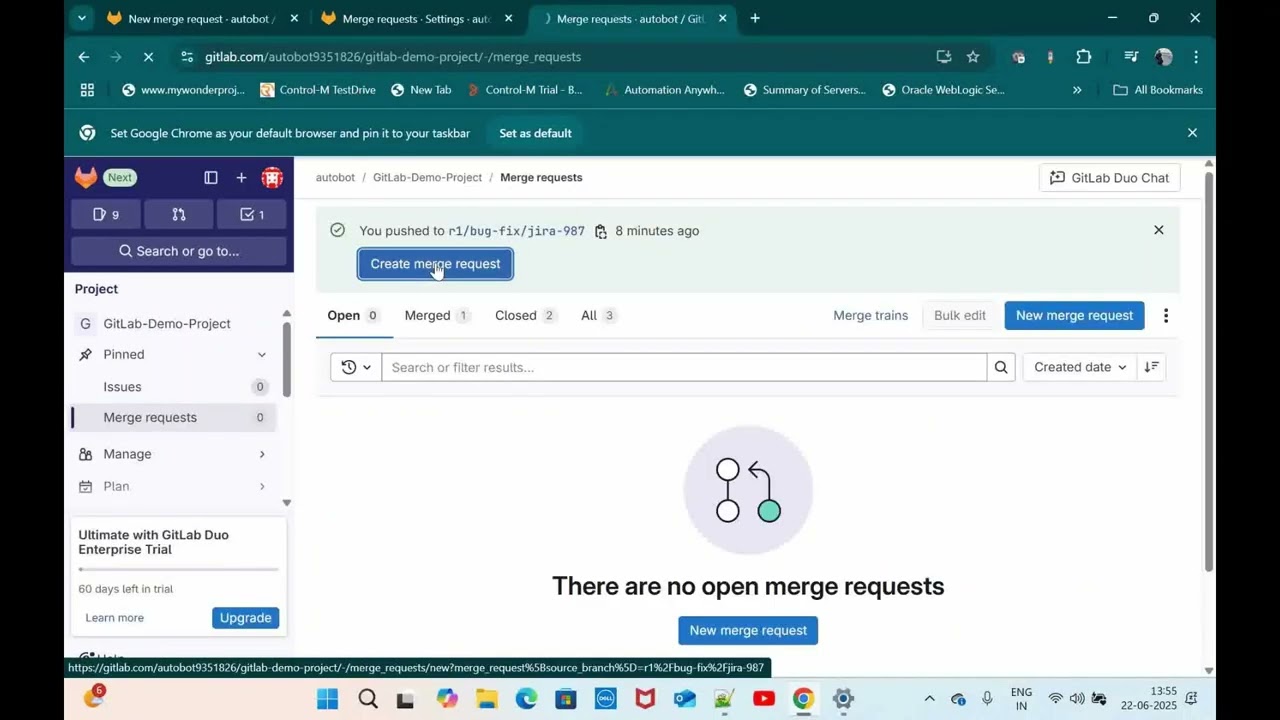Screen dimensions: 1280x720
Task: Open the merge requests shortcut icon
Action: click(179, 214)
